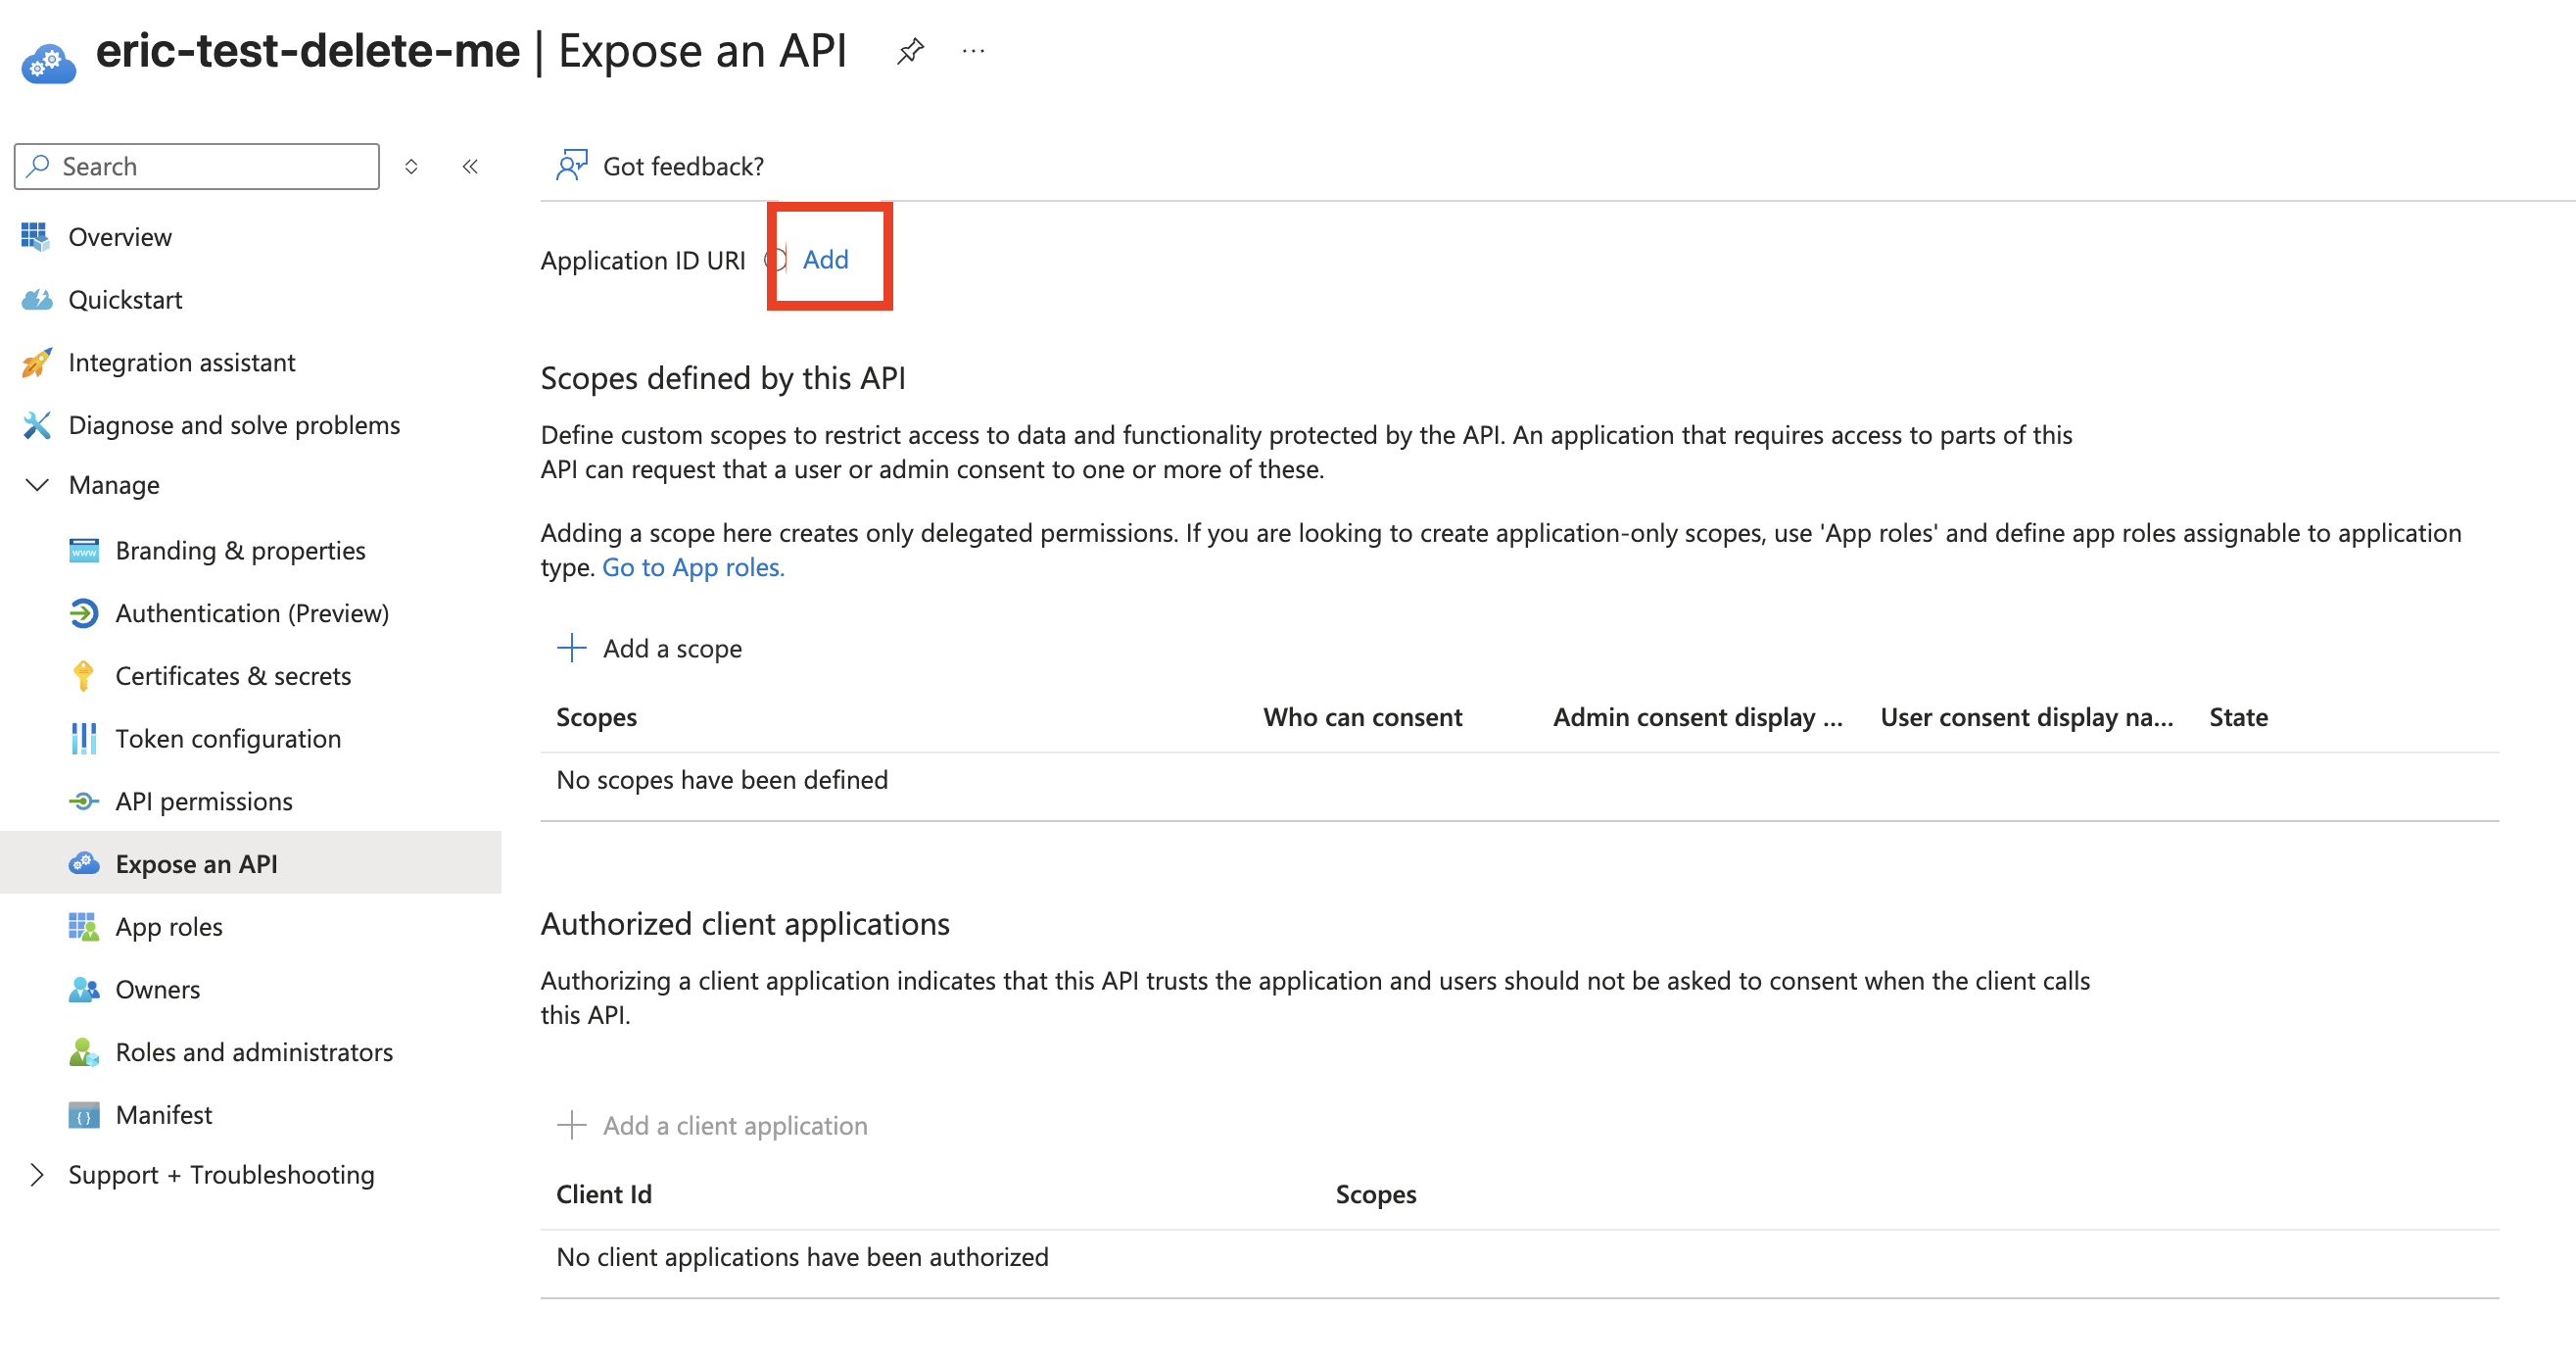Click Add next to Application ID URI

(826, 259)
